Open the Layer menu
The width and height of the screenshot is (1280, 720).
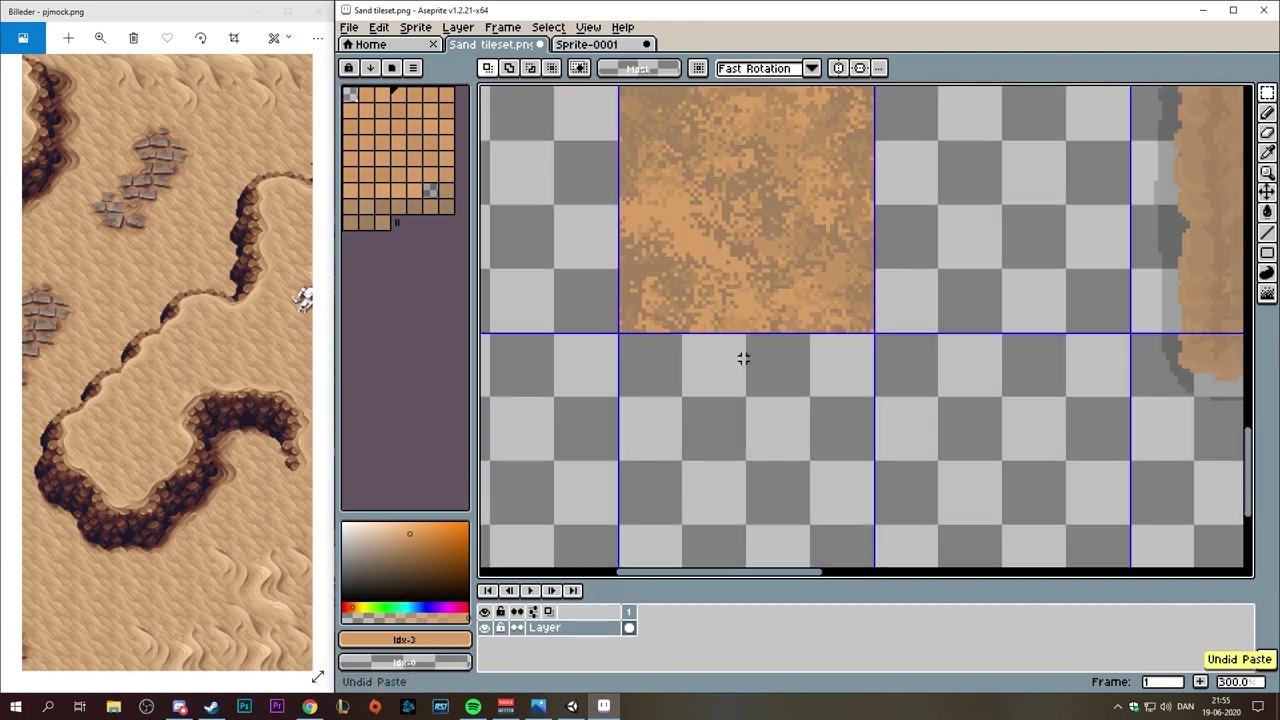click(x=458, y=27)
